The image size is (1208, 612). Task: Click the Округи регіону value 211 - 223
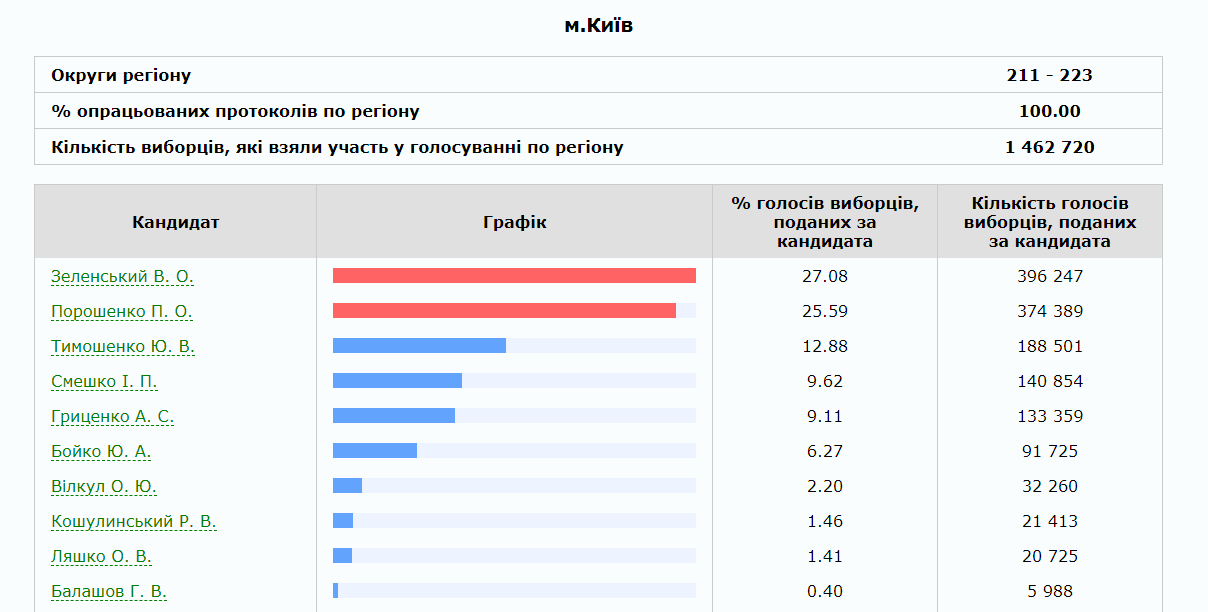(1049, 76)
